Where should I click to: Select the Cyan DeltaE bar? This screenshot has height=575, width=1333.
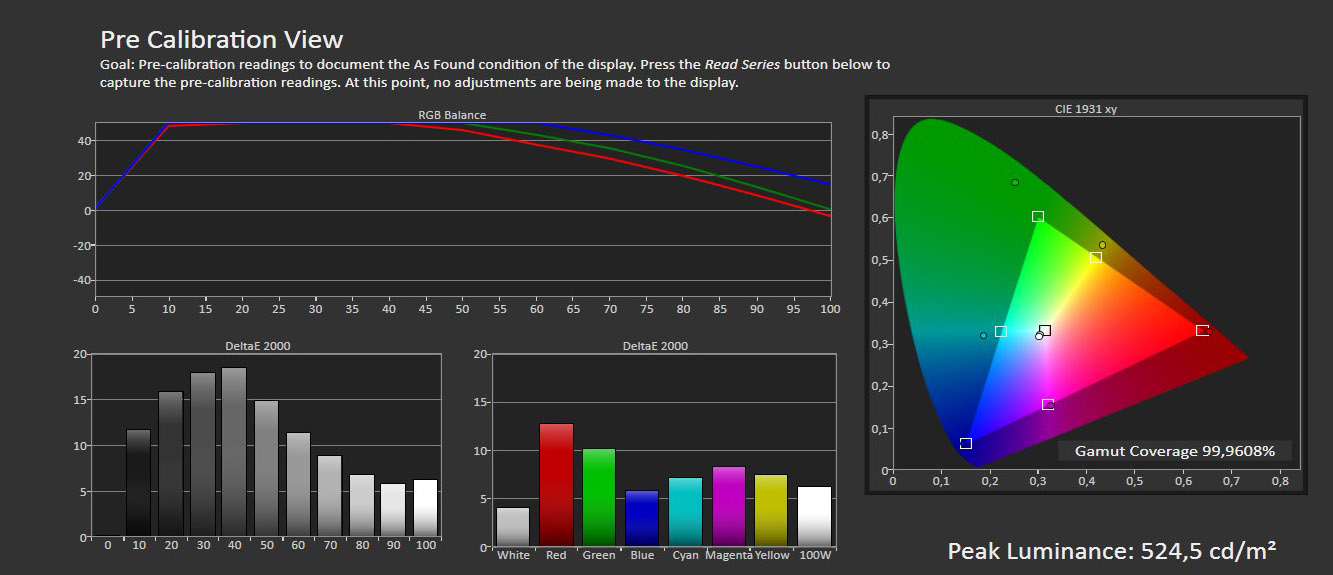tap(685, 511)
